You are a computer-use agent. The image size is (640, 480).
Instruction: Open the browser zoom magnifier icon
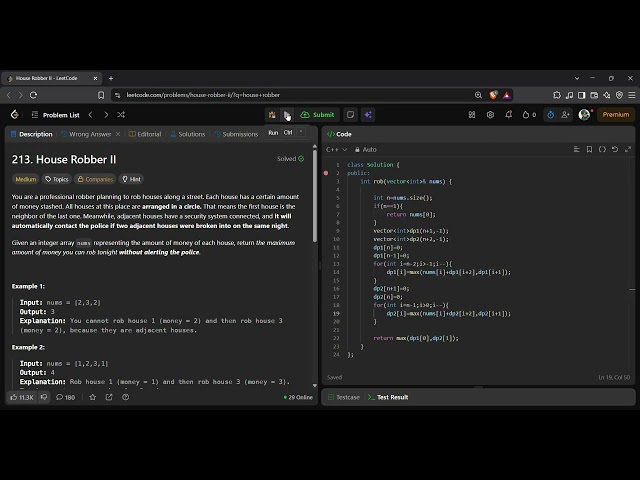tap(478, 95)
